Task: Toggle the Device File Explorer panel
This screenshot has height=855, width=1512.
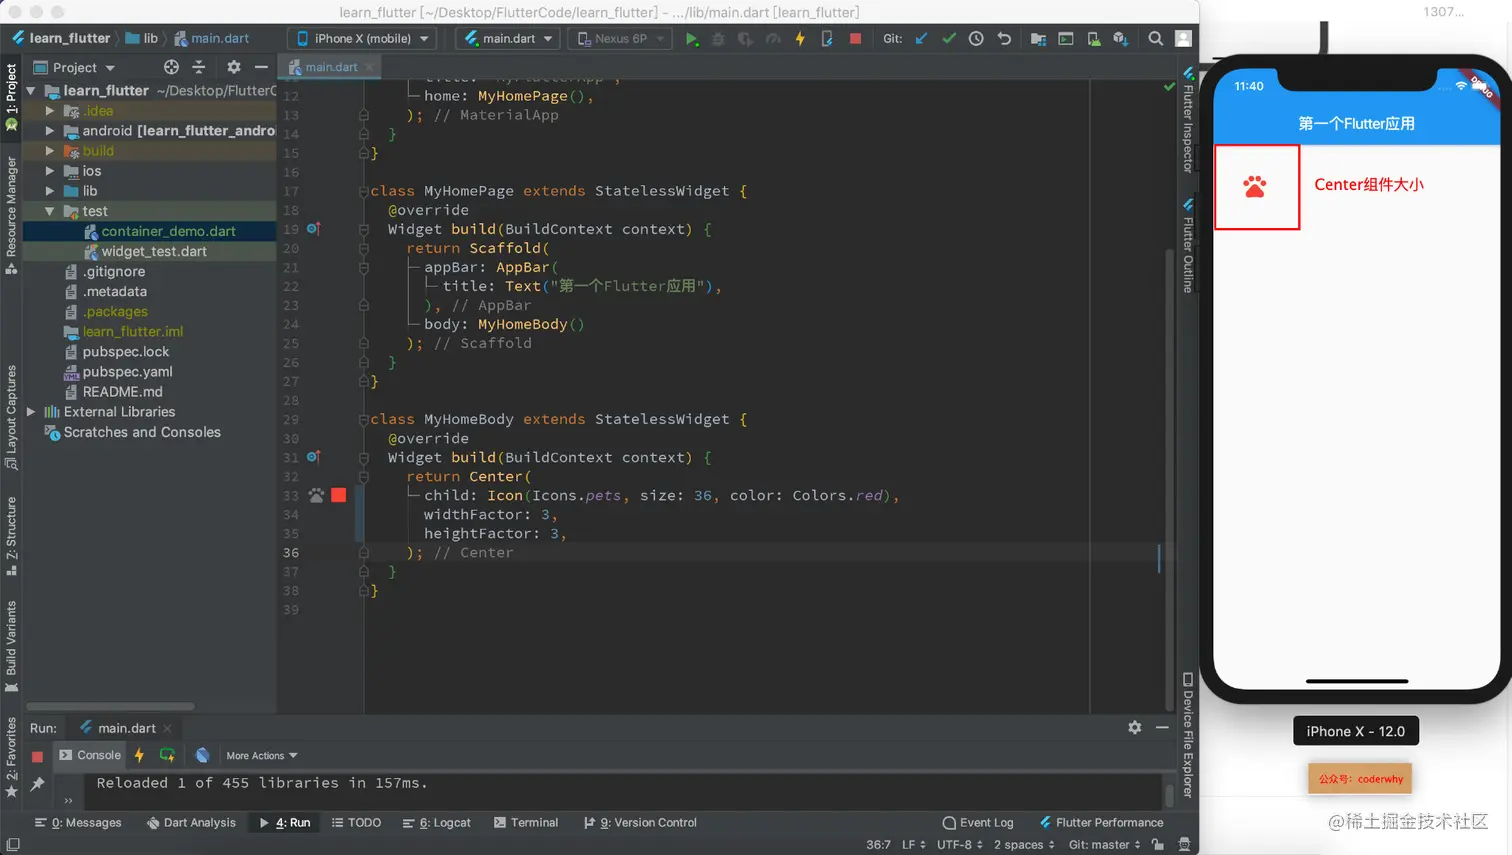Action: pos(1188,735)
